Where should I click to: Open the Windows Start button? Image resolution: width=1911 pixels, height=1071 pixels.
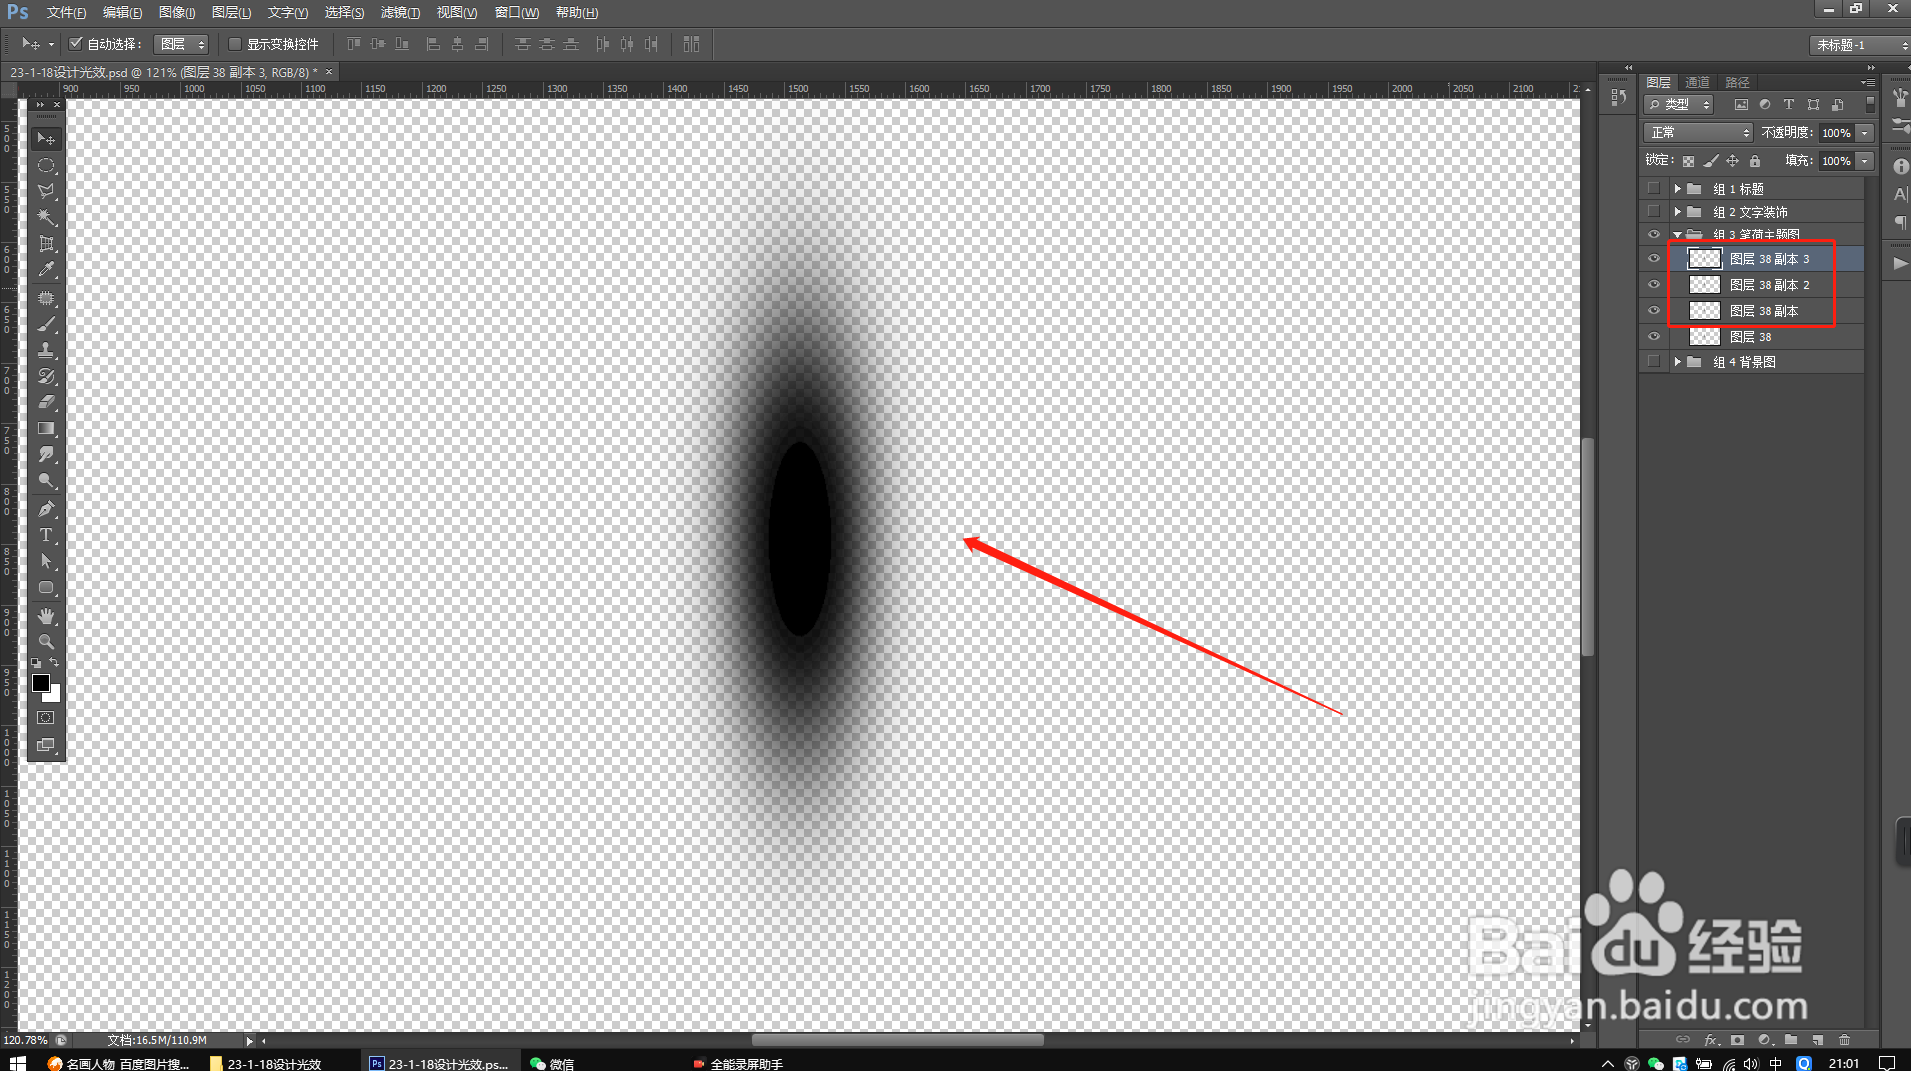tap(17, 1062)
